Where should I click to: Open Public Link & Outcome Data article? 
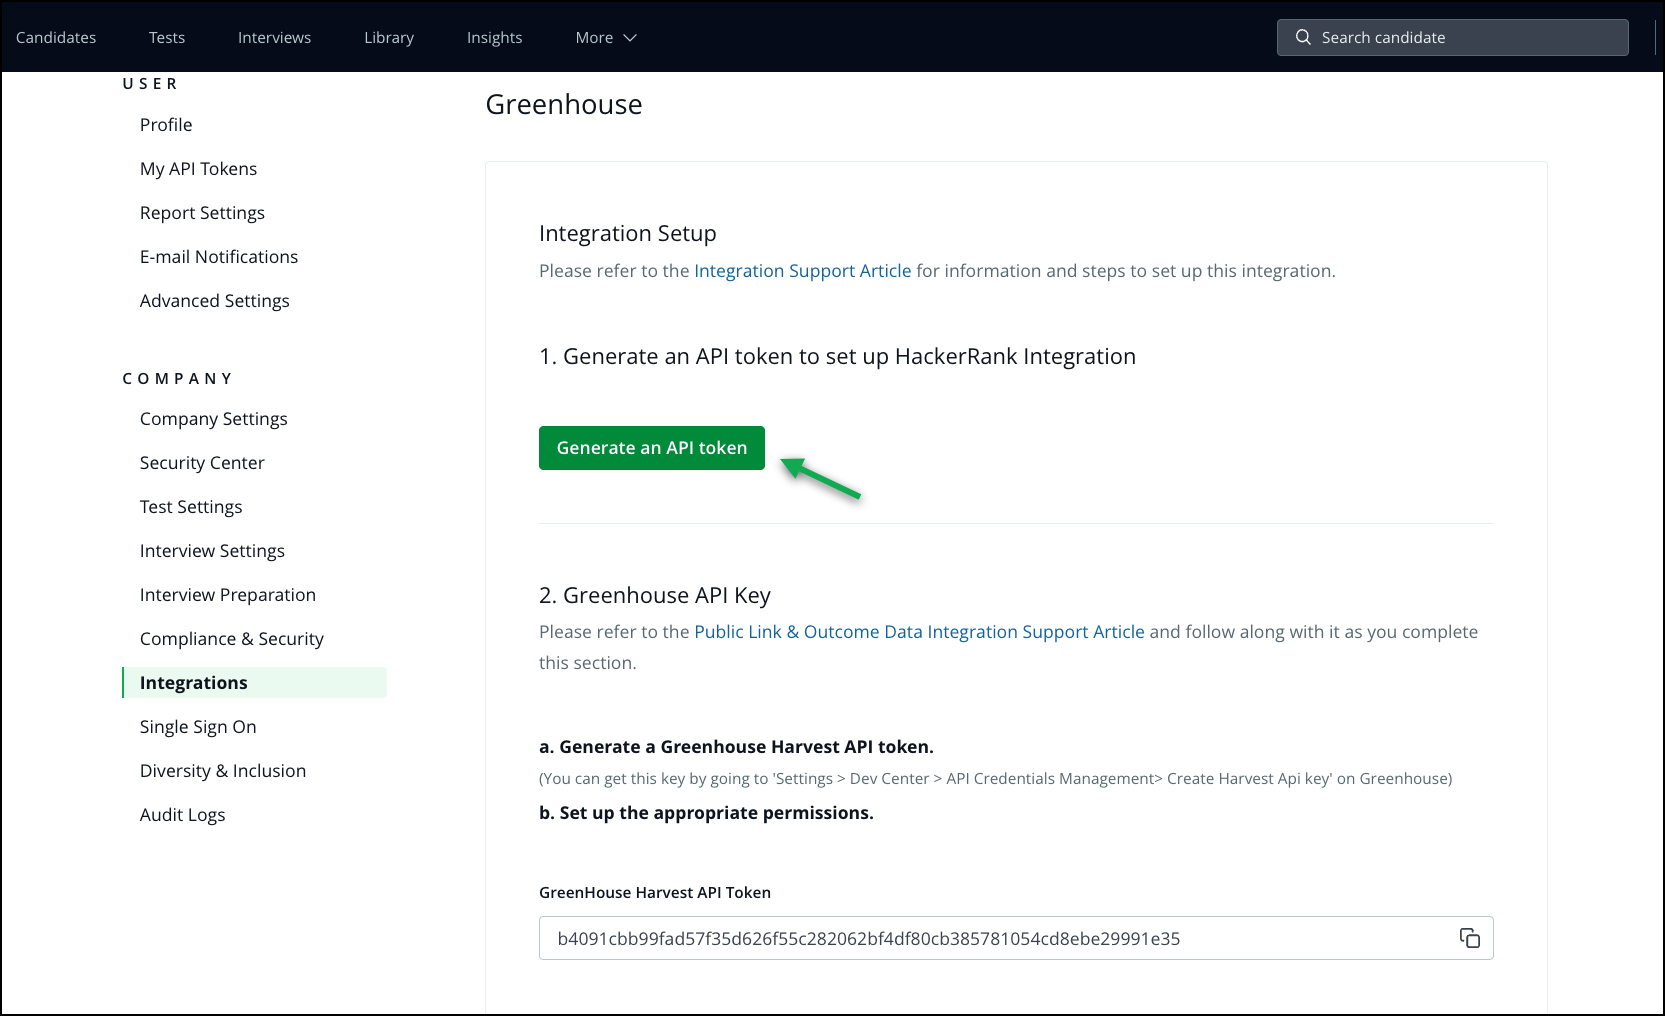[x=919, y=632]
